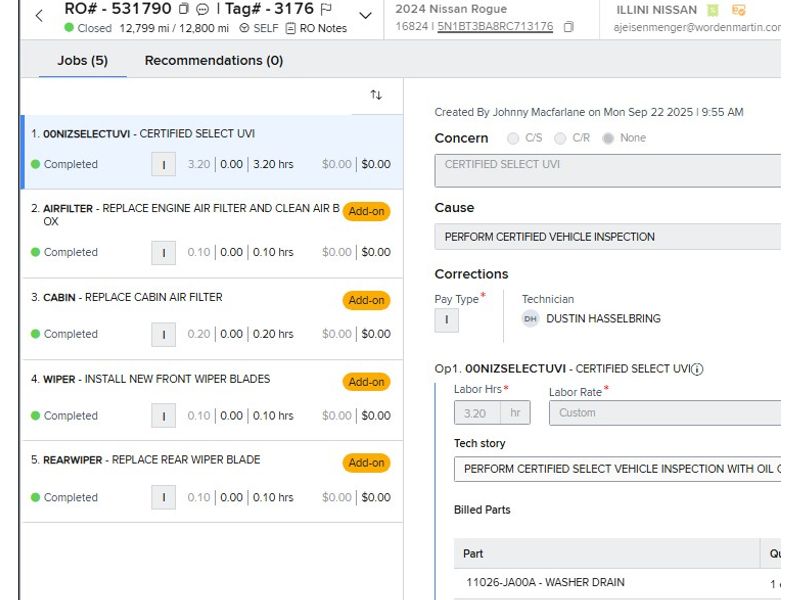Screen dimensions: 800x600
Task: Expand the RO header chevron dropdown
Action: pyautogui.click(x=365, y=16)
